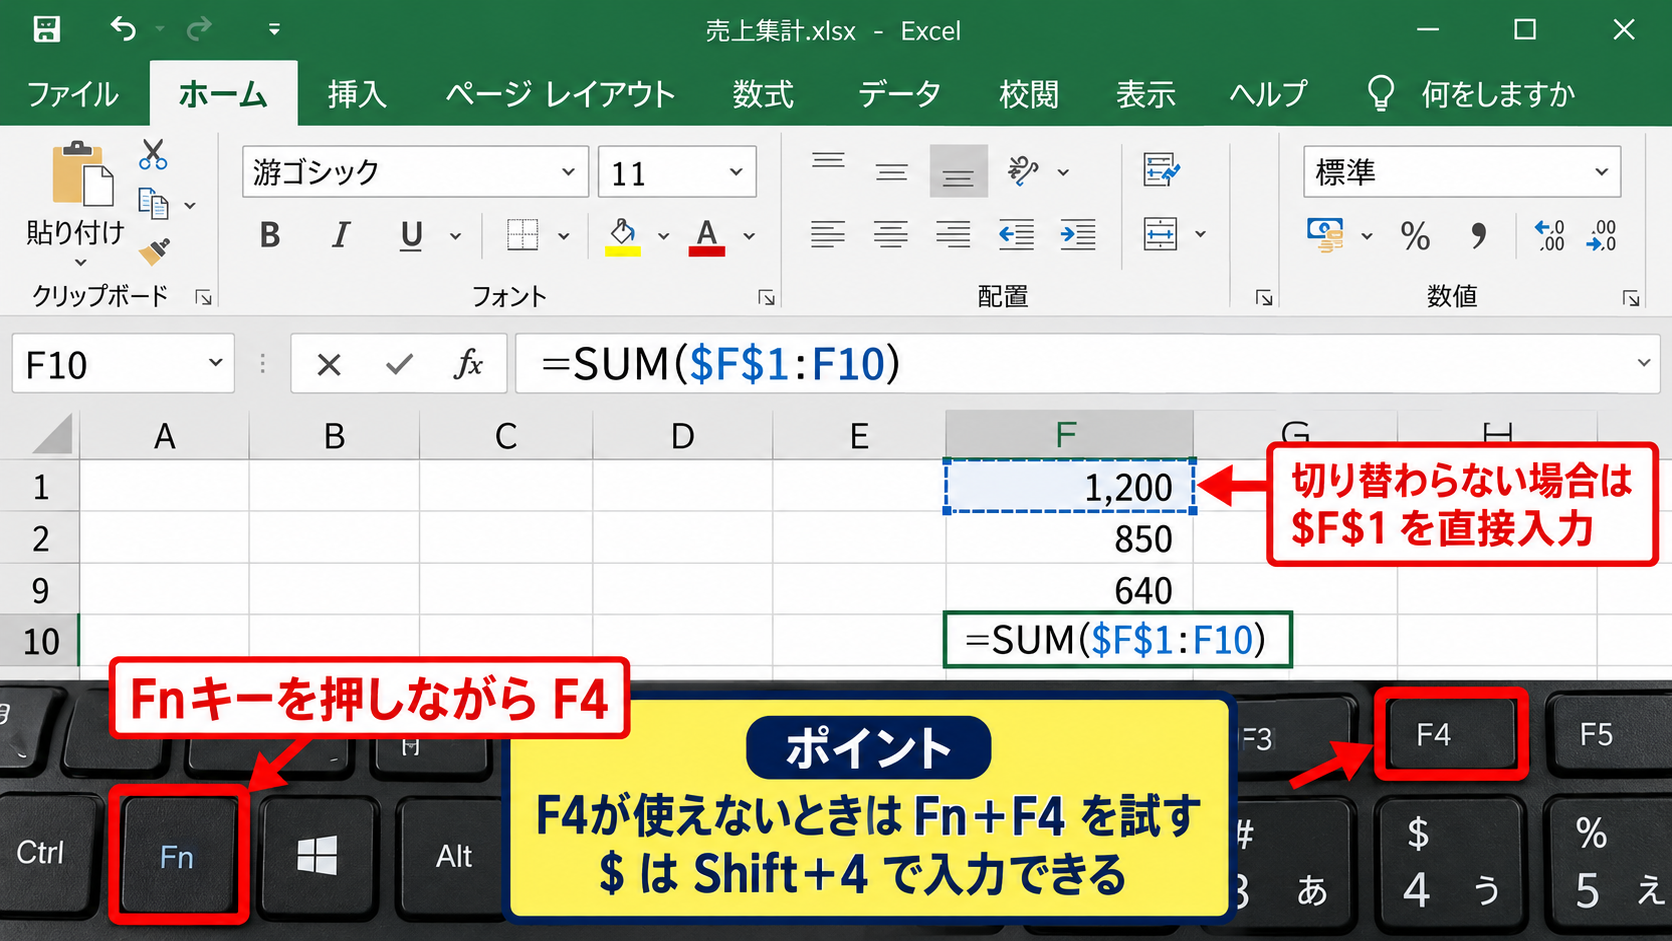Open the 游ゴシック font name dropdown
1672x941 pixels.
[x=568, y=172]
